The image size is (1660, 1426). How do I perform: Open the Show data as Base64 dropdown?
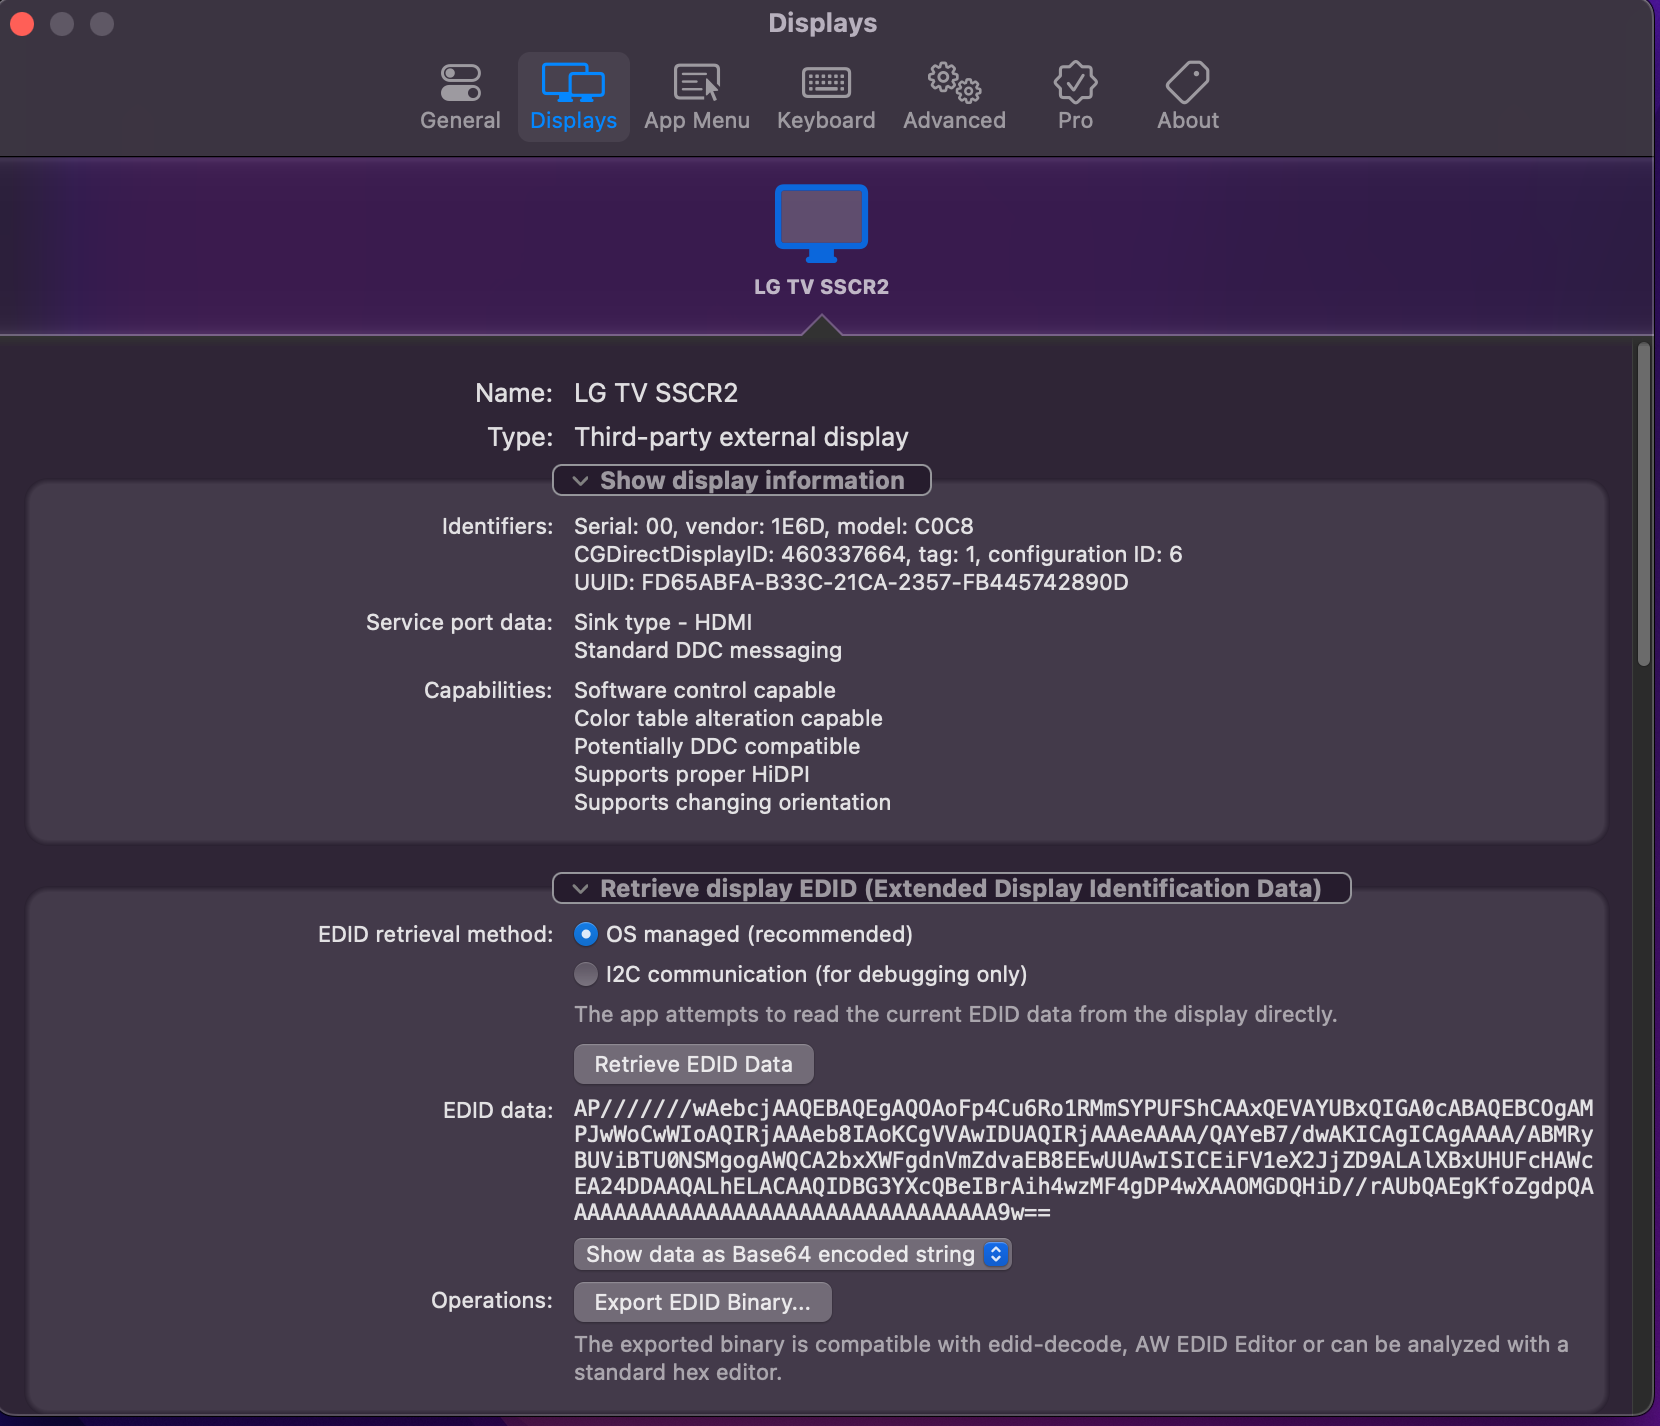coord(792,1254)
